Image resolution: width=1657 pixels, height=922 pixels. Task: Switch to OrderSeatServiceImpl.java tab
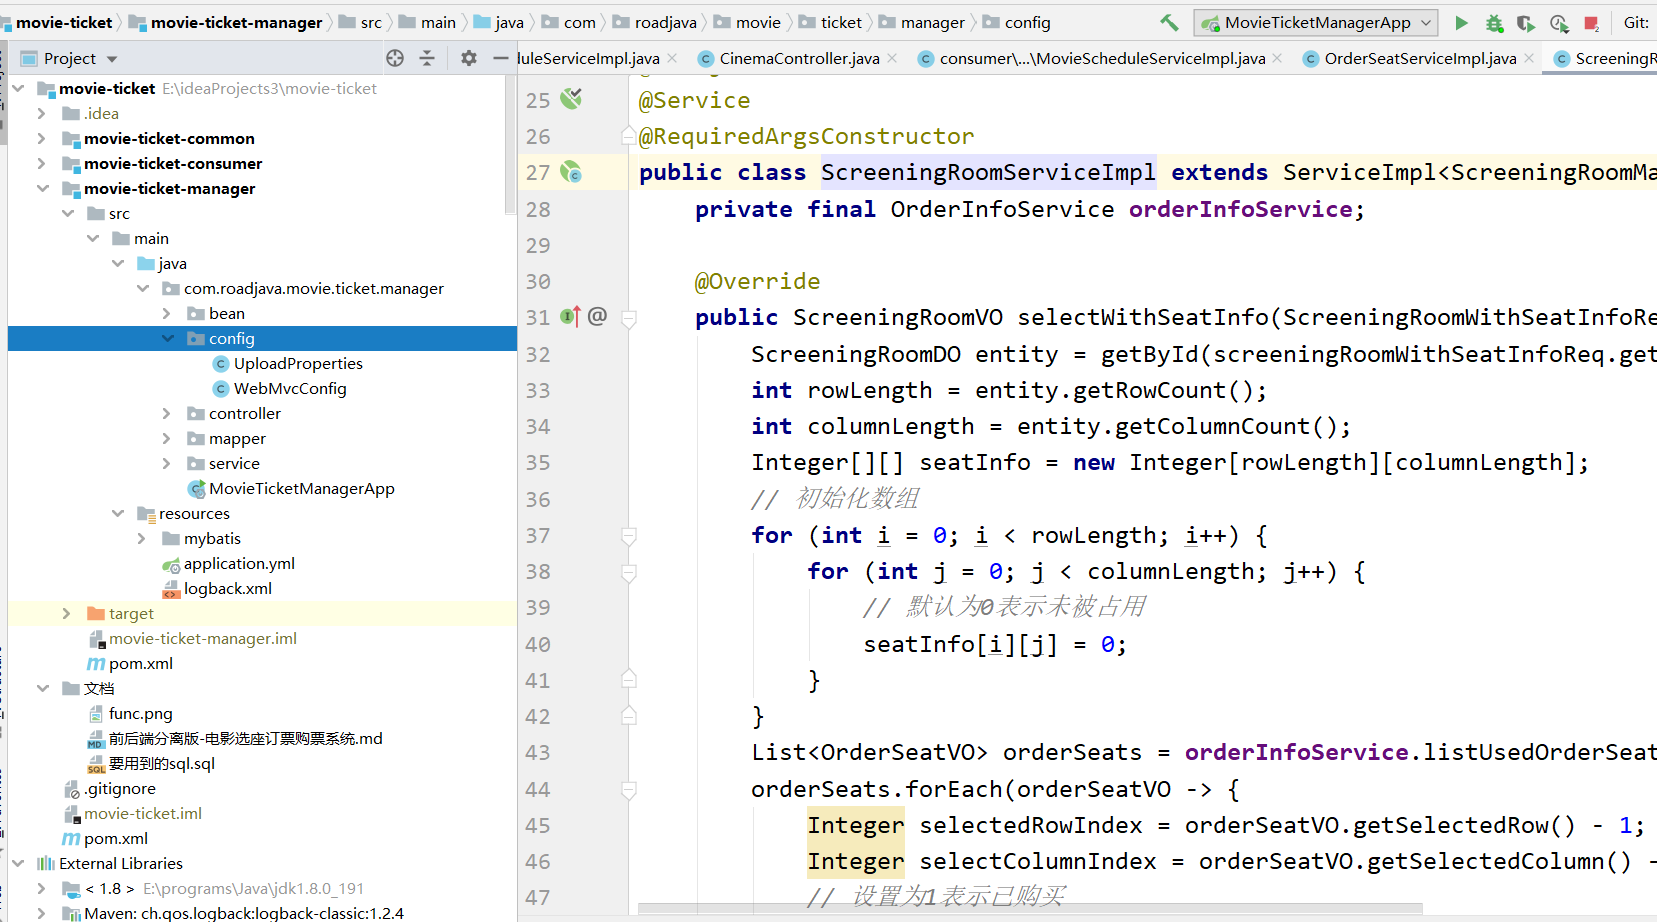tap(1420, 58)
